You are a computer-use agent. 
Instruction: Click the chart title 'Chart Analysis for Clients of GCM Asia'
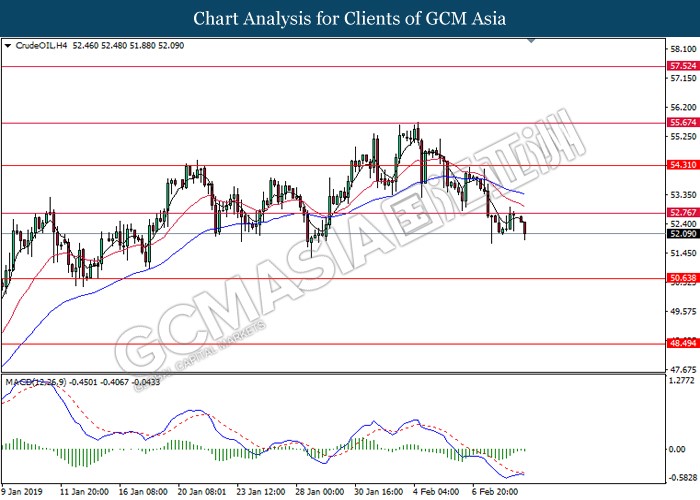(350, 18)
